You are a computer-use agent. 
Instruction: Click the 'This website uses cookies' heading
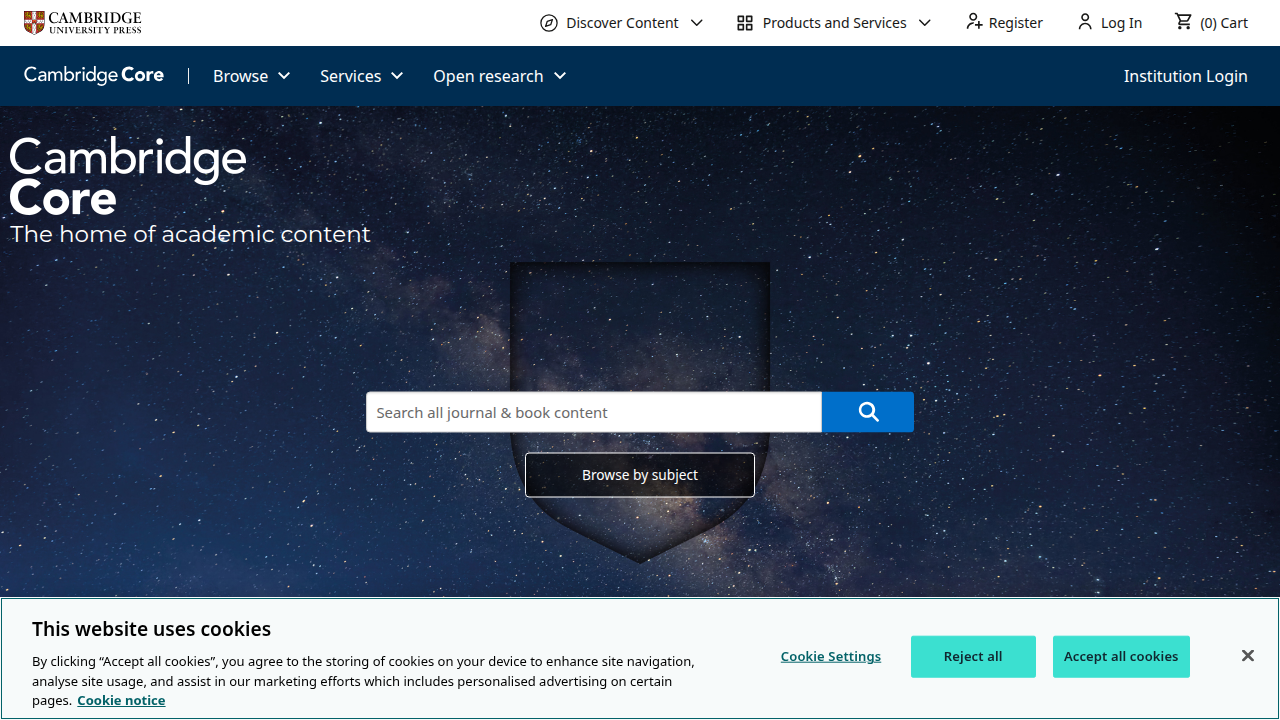pyautogui.click(x=151, y=629)
